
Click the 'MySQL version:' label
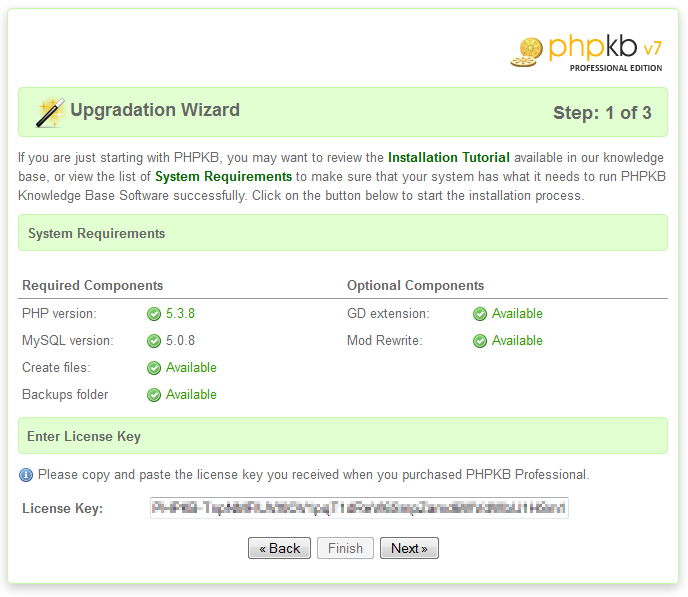click(68, 340)
